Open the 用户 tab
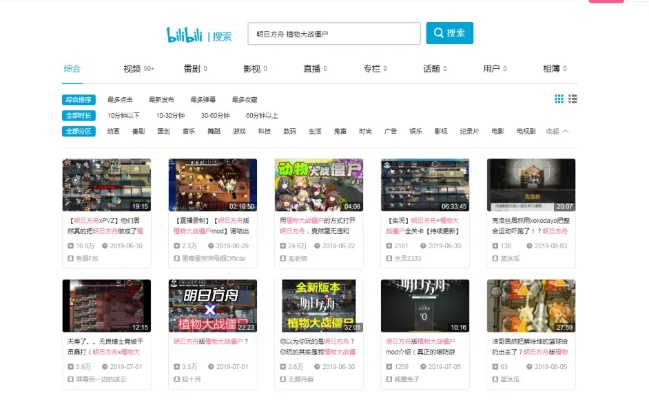This screenshot has height=400, width=649. click(x=495, y=69)
